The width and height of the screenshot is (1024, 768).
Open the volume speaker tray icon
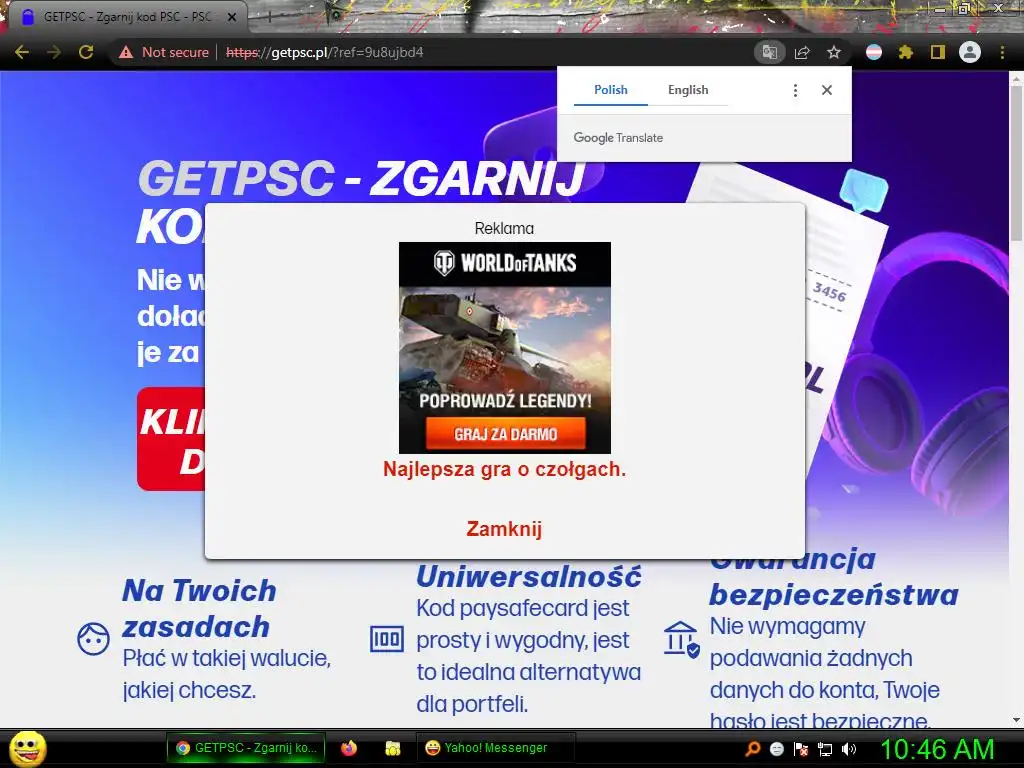849,748
